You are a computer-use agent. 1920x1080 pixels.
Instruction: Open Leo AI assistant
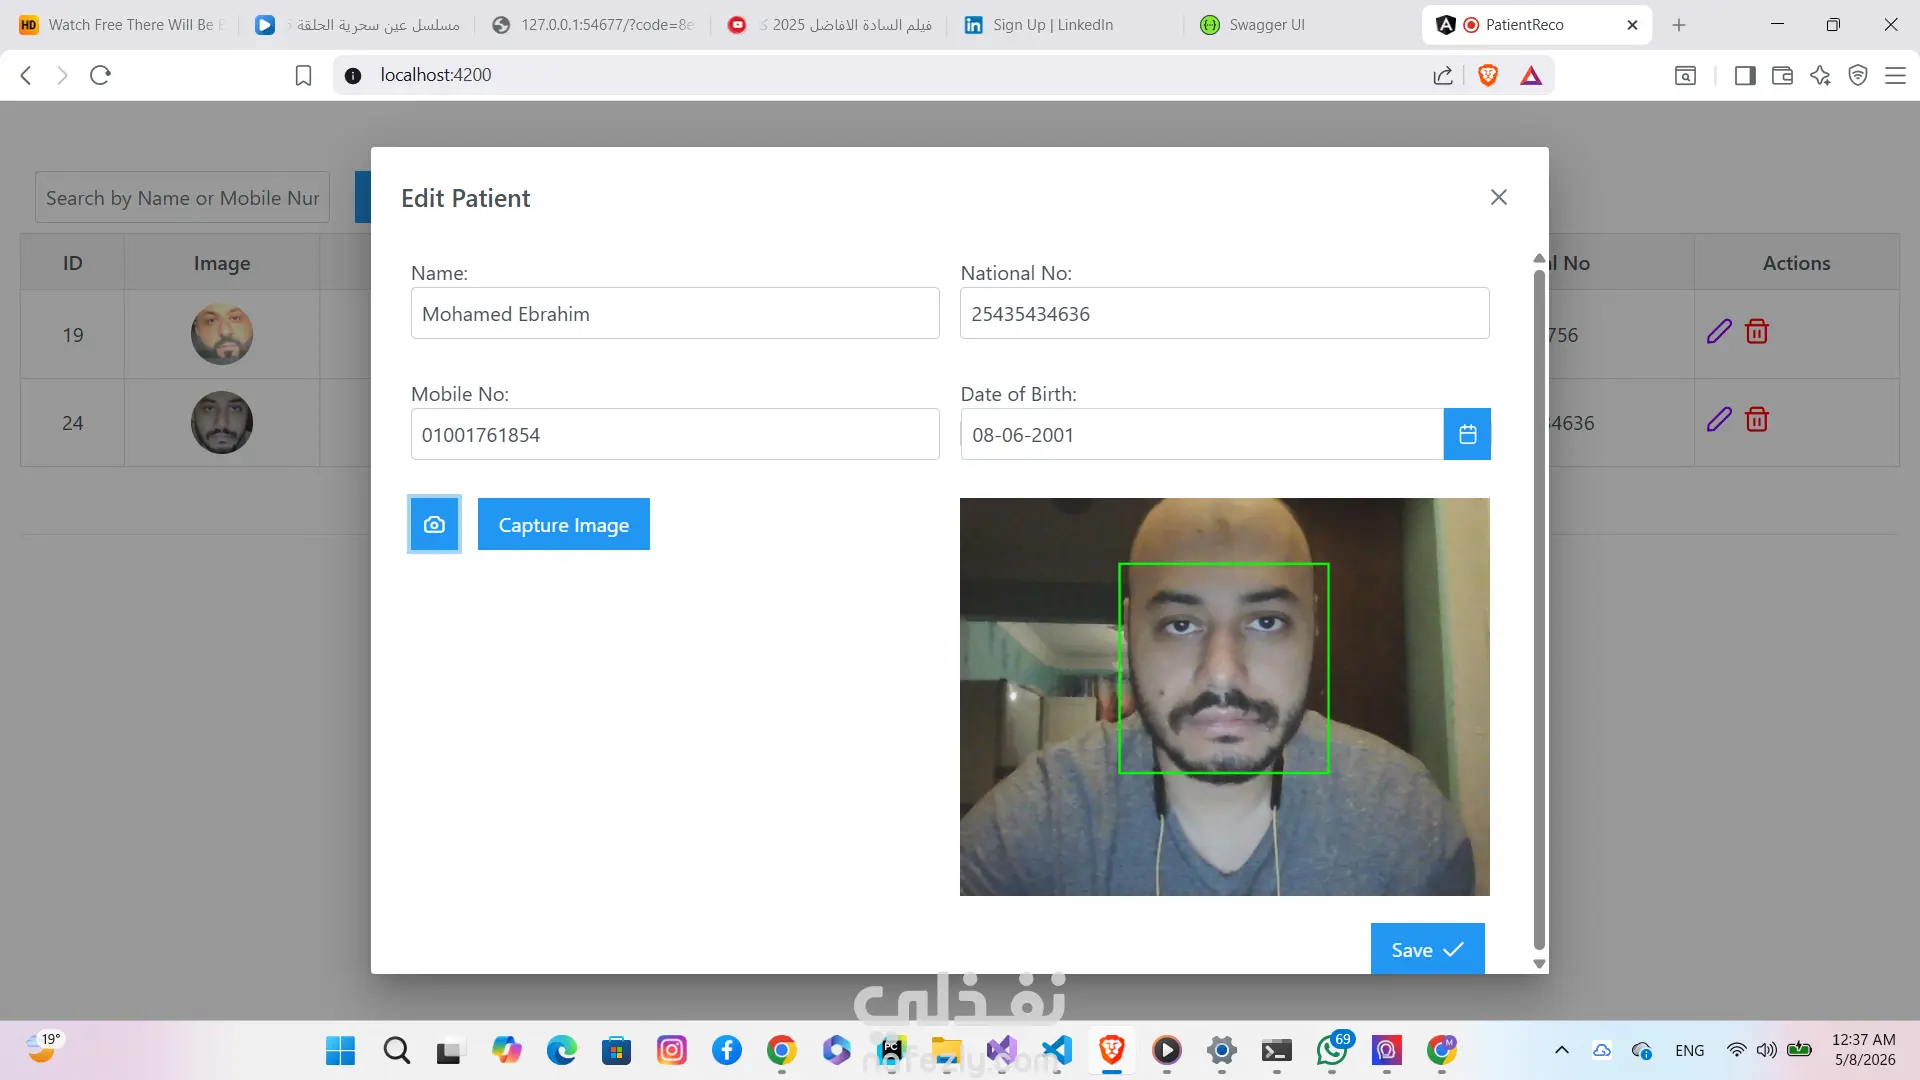1820,75
